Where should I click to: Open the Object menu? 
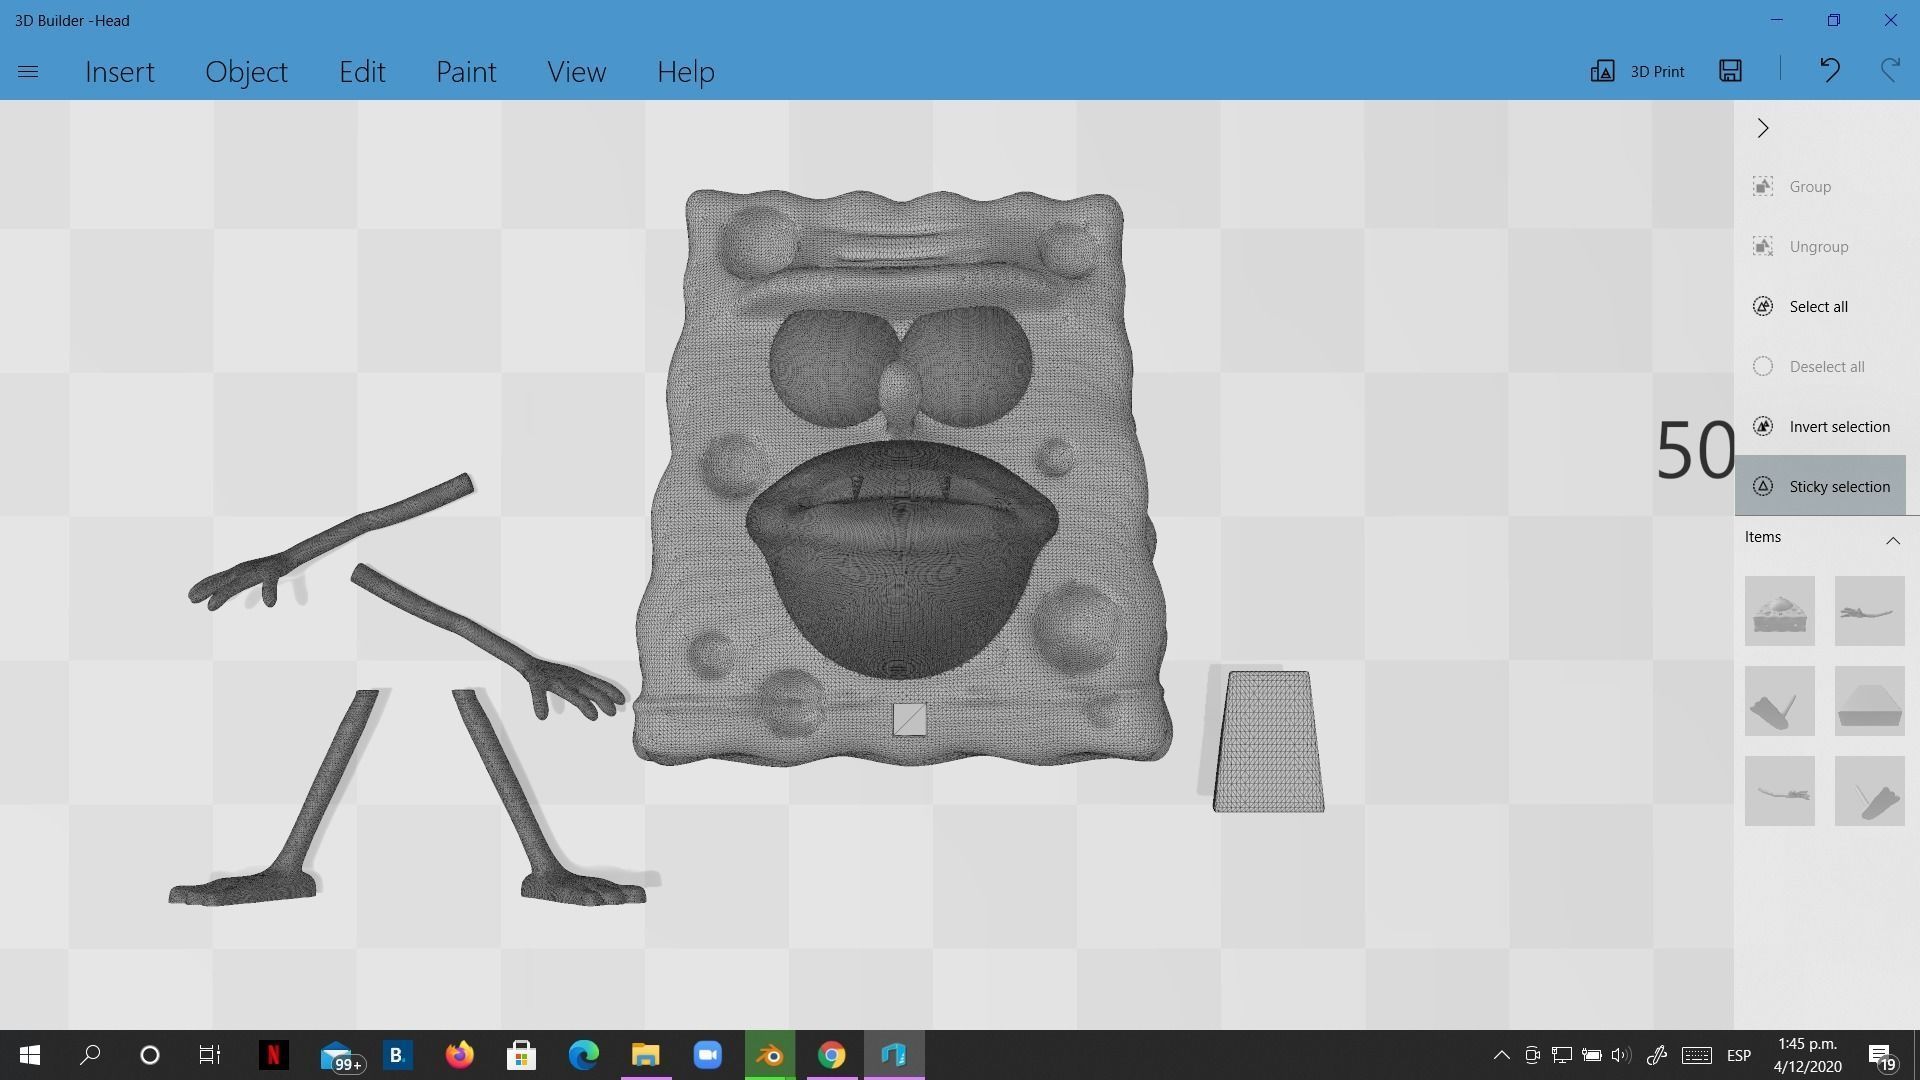(246, 72)
